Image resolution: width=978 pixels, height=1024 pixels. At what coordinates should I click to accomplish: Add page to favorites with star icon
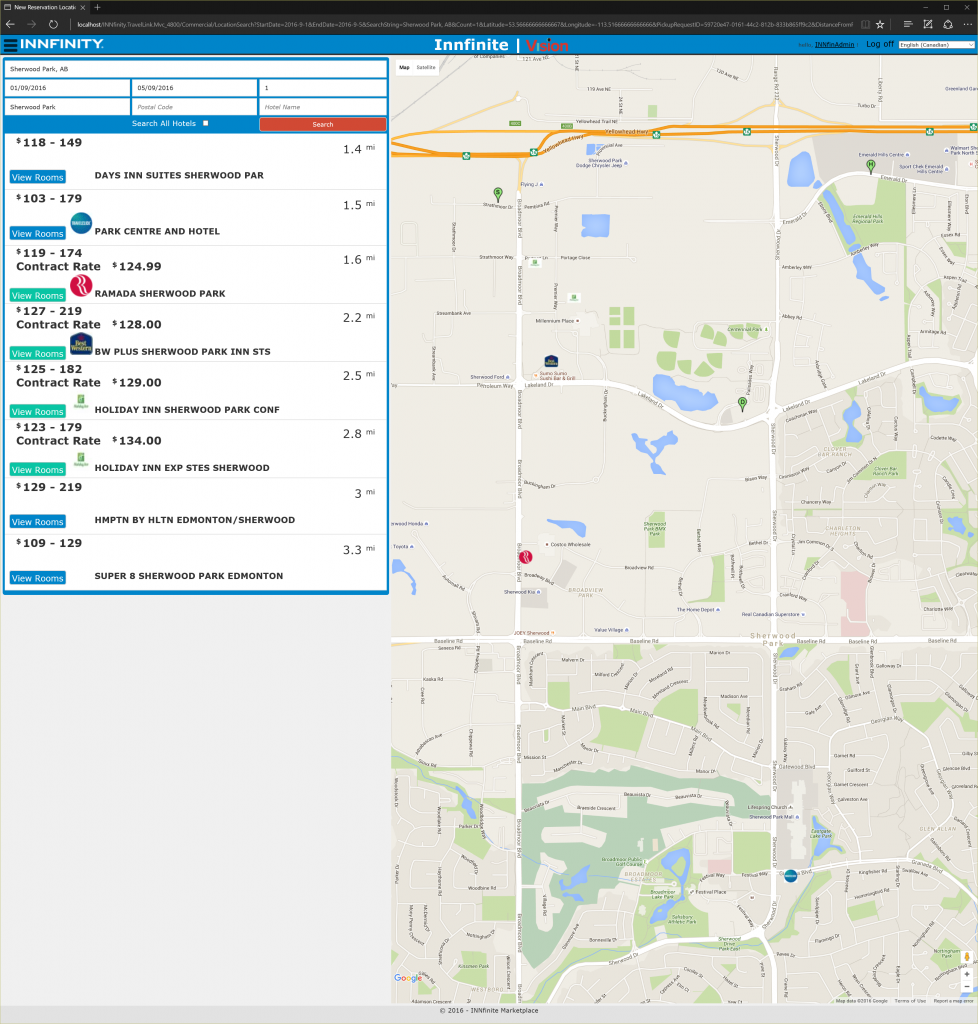880,24
